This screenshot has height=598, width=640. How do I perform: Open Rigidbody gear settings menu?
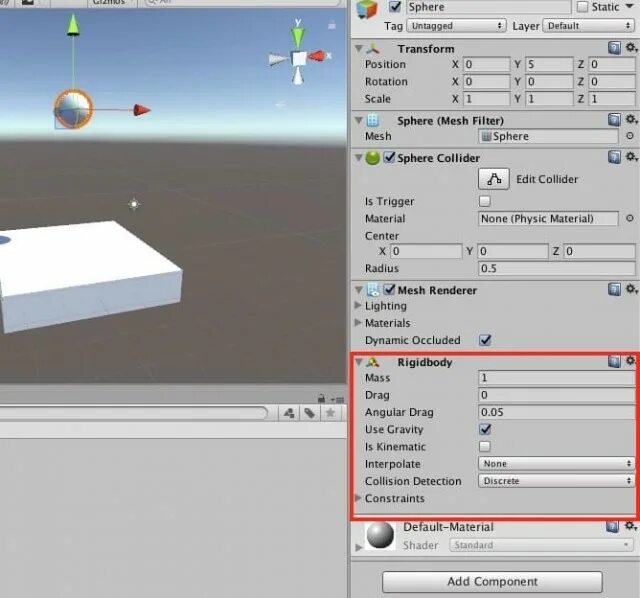(x=631, y=361)
